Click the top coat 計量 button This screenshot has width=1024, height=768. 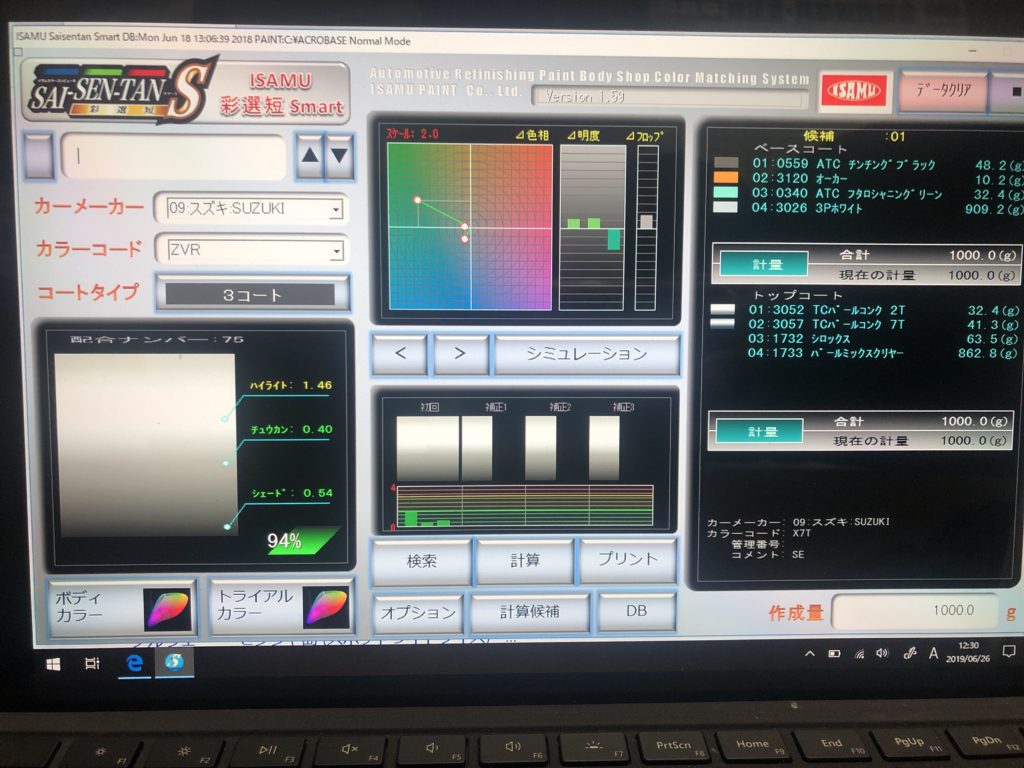tap(761, 432)
